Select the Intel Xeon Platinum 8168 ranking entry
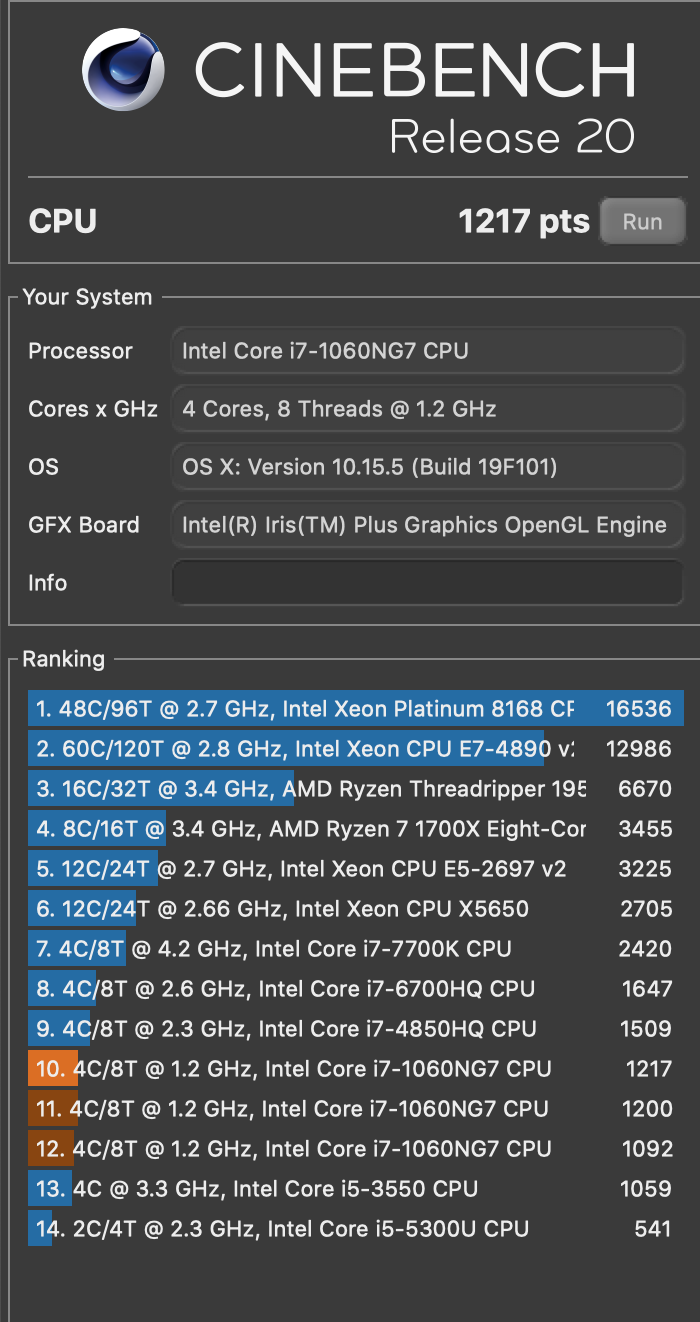 coord(350,708)
